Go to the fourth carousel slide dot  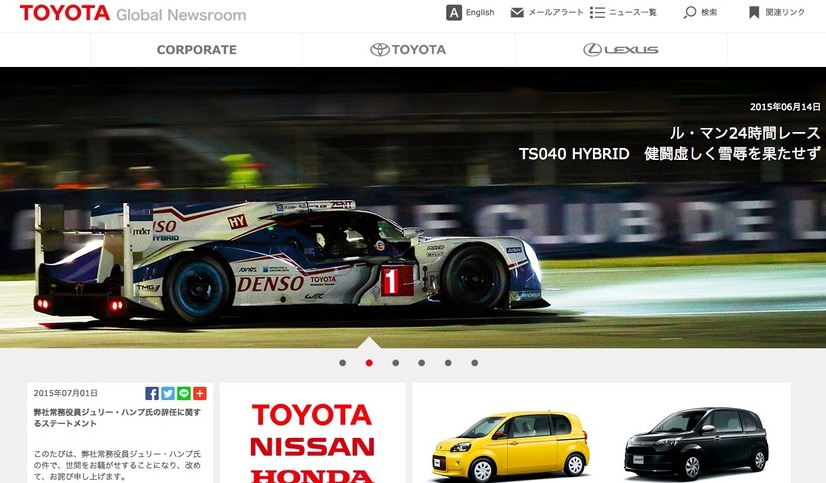(422, 363)
